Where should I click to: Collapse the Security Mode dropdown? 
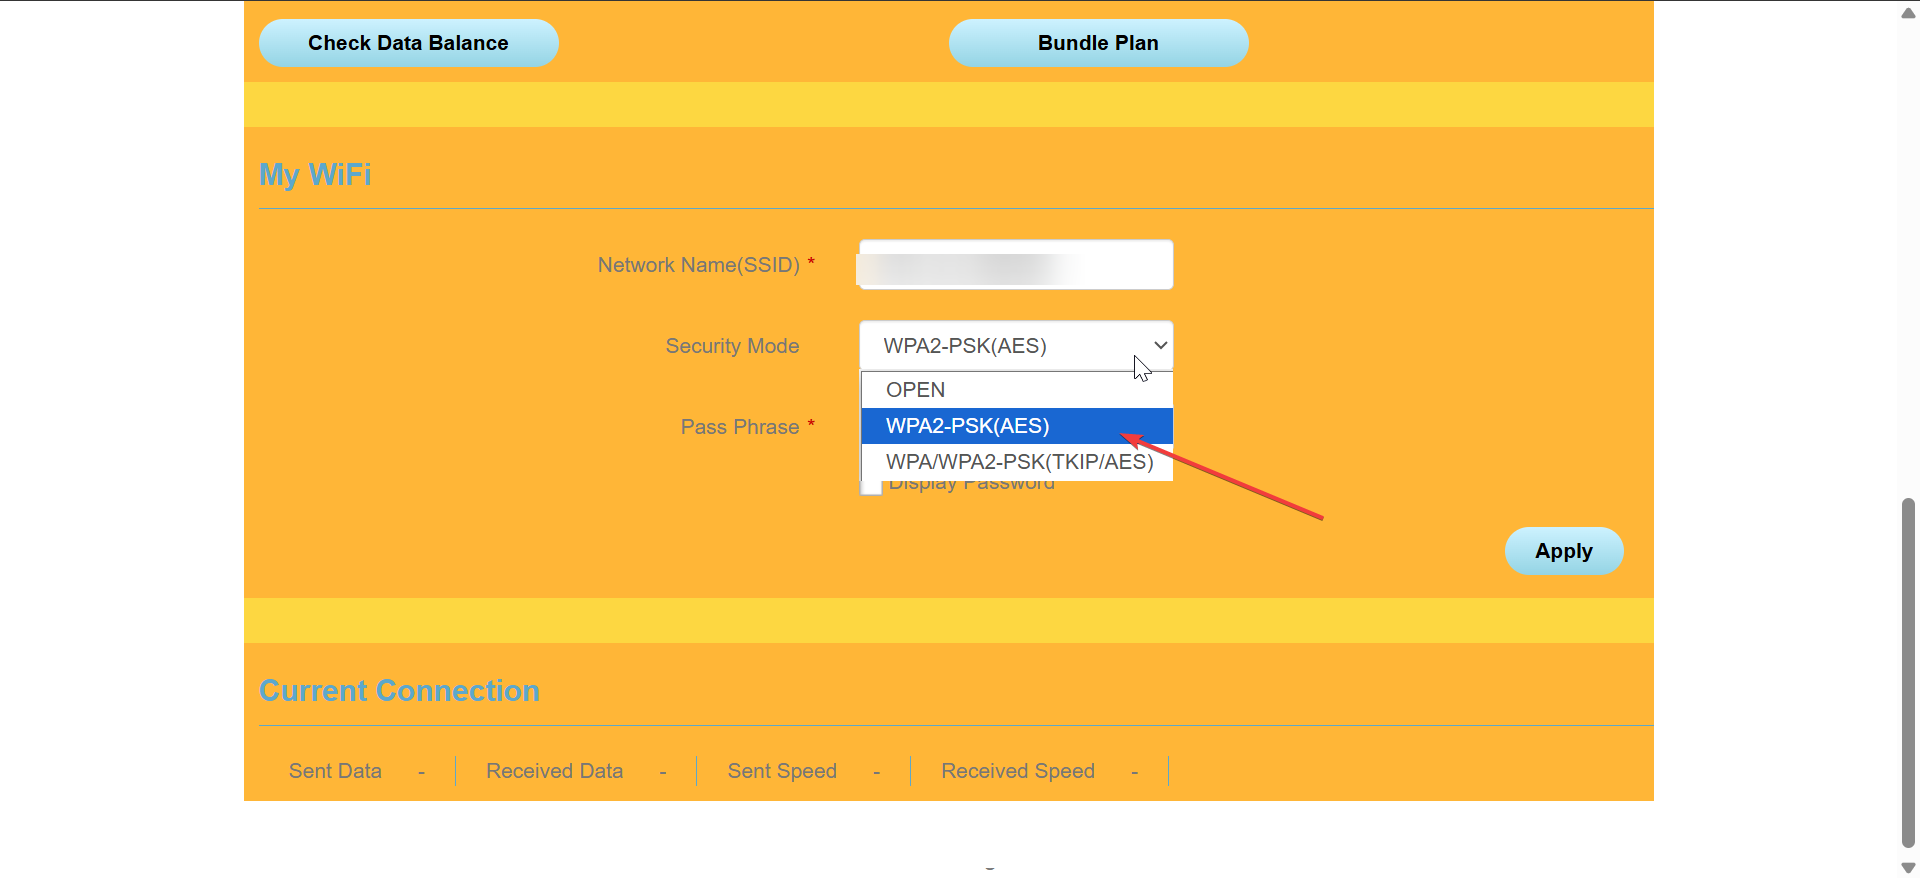coord(1016,346)
